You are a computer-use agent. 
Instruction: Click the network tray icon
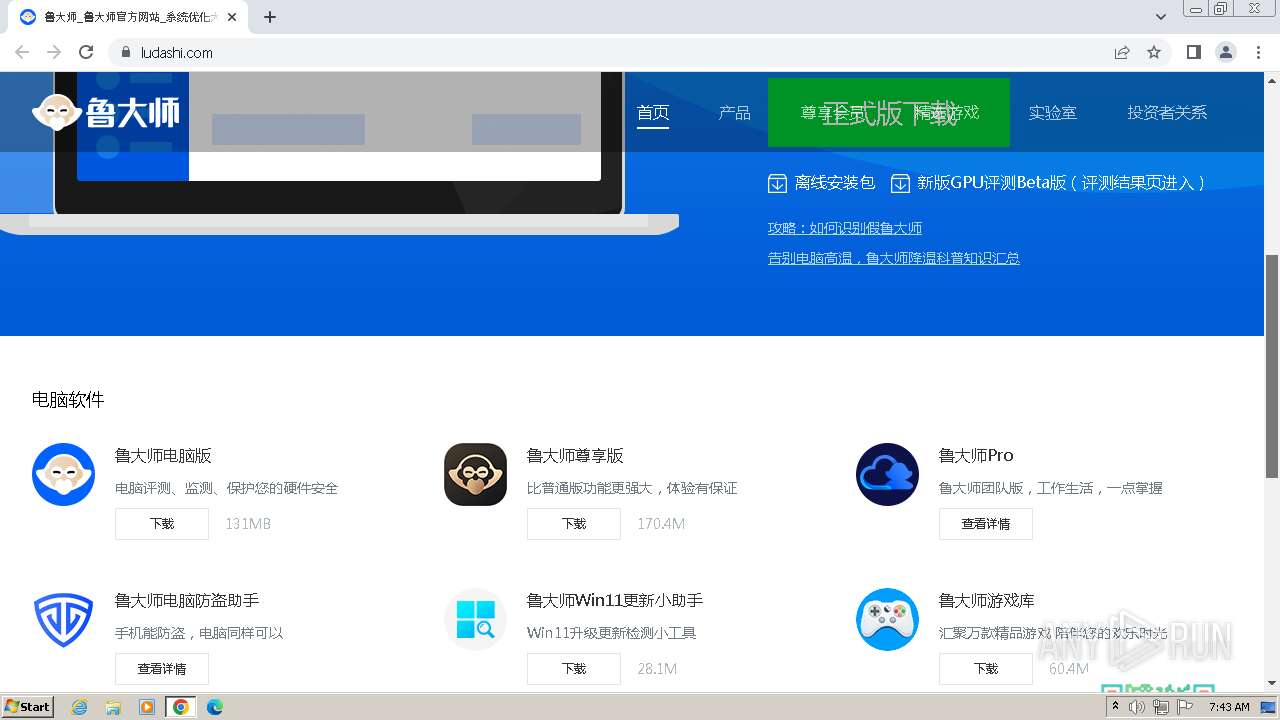coord(1161,707)
